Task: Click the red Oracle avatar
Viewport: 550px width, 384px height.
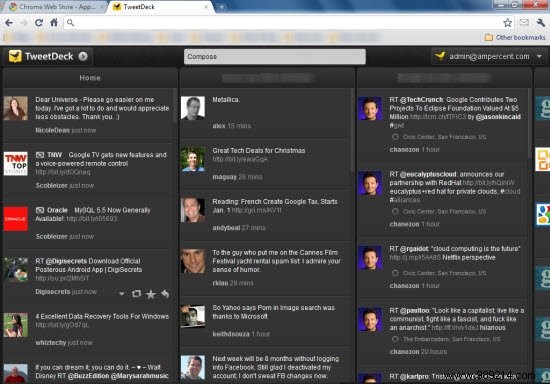Action: click(15, 219)
